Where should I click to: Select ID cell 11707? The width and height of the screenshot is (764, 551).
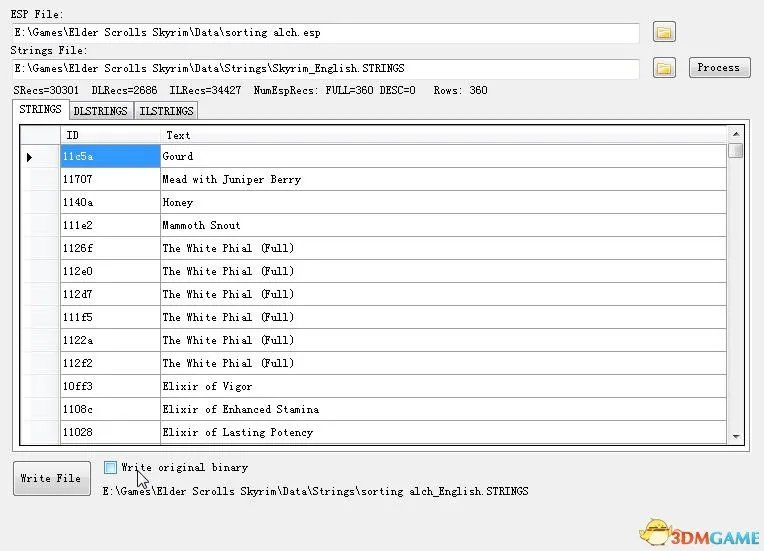point(111,179)
